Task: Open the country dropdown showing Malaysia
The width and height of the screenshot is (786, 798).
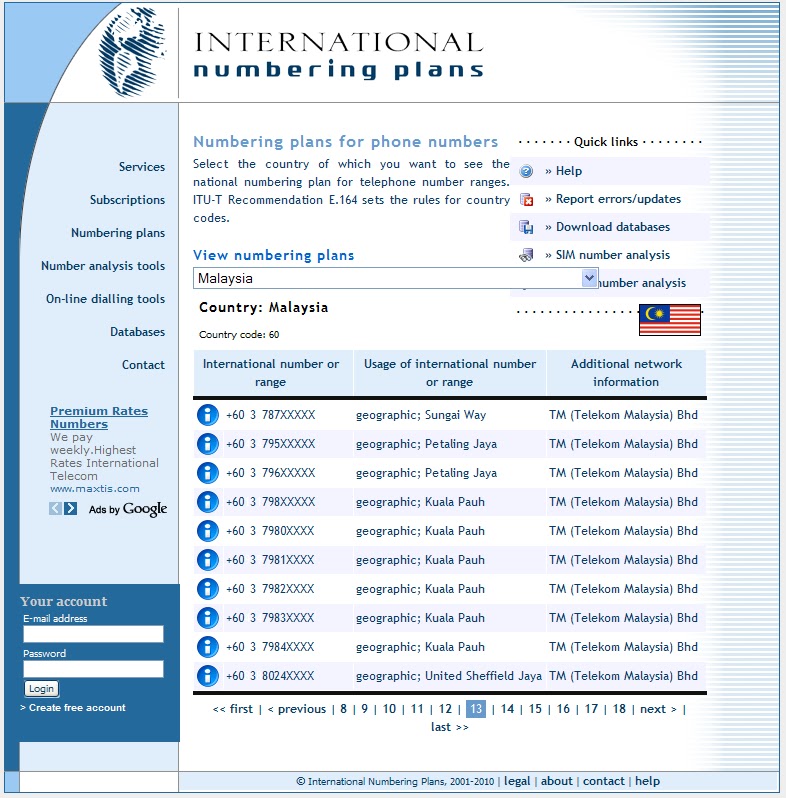Action: point(396,278)
